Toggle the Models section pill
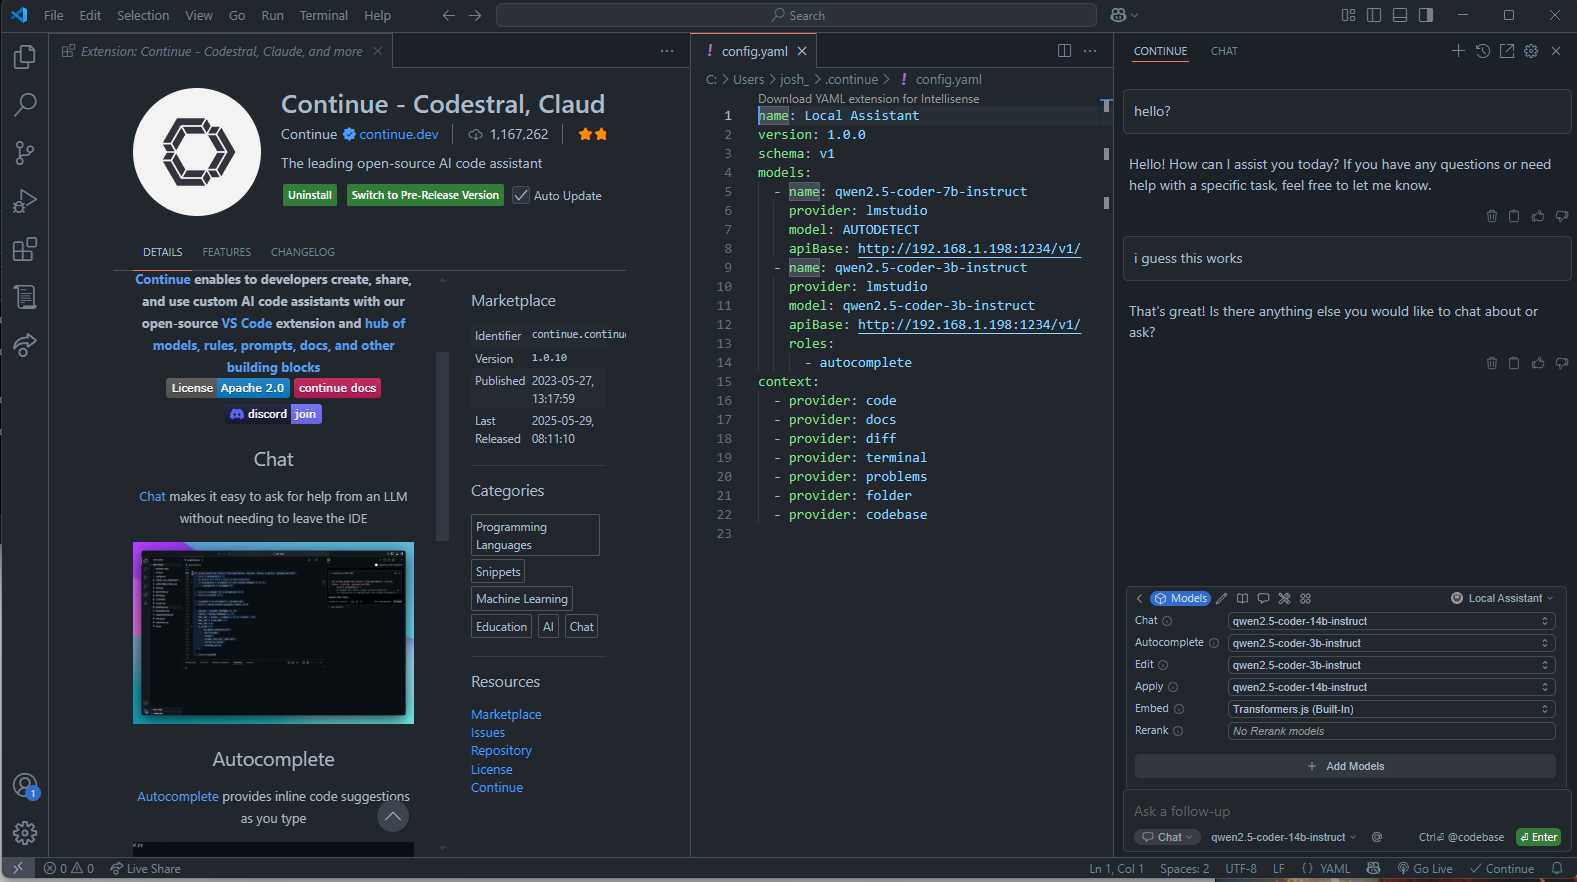The image size is (1577, 882). pos(1181,598)
